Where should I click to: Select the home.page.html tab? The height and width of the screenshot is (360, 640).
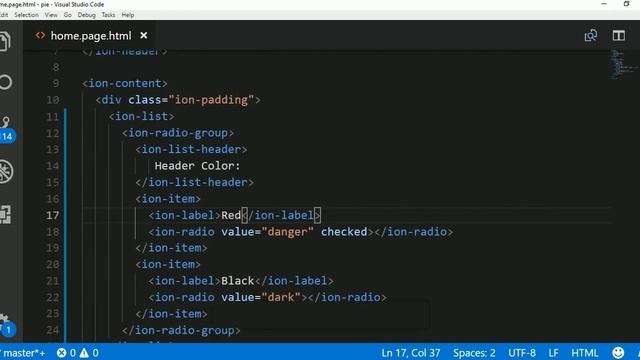click(91, 36)
